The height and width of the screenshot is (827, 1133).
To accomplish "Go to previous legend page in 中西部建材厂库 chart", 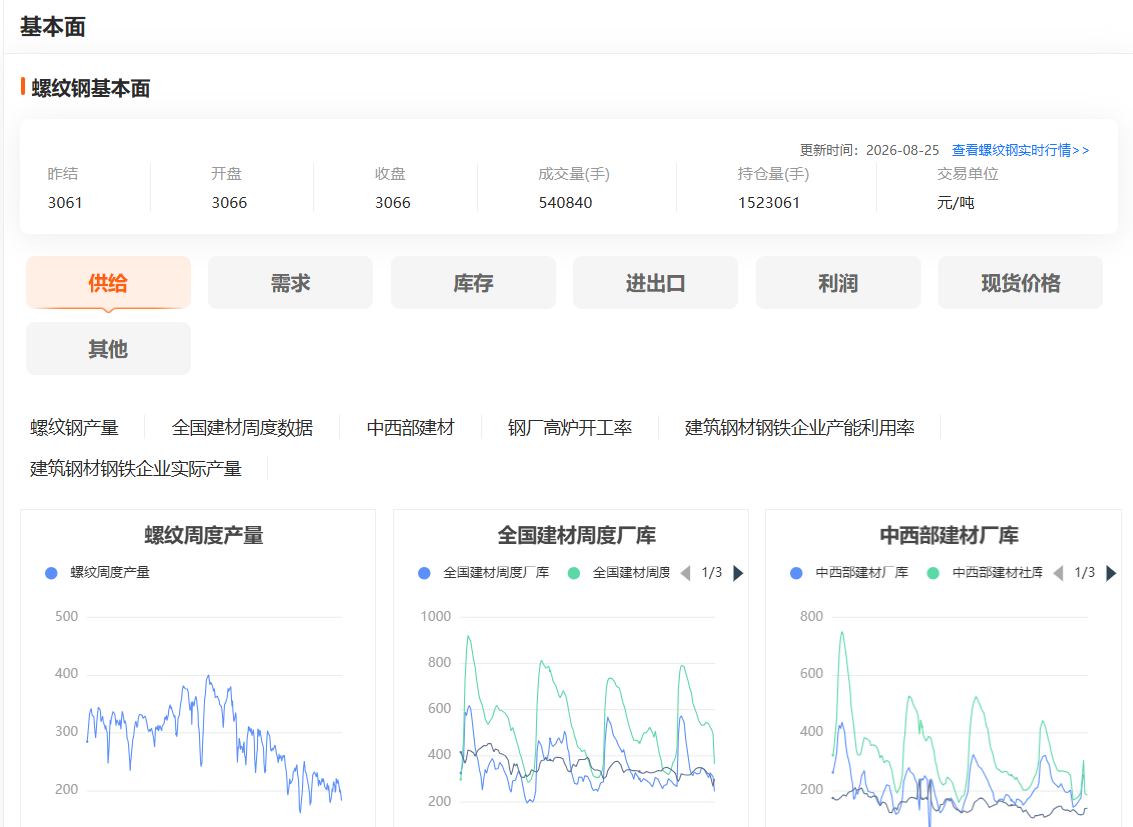I will coord(1059,573).
